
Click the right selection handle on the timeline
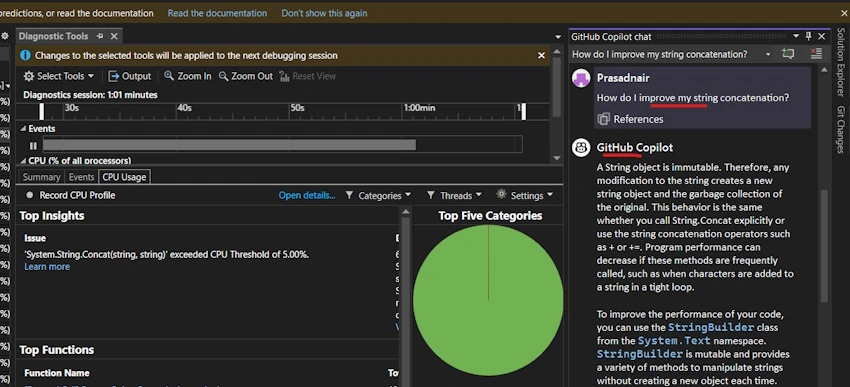pyautogui.click(x=524, y=112)
